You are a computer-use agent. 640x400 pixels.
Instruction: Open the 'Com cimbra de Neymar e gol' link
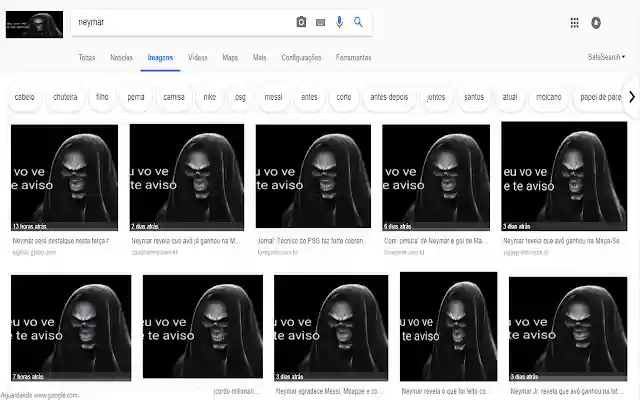(436, 241)
